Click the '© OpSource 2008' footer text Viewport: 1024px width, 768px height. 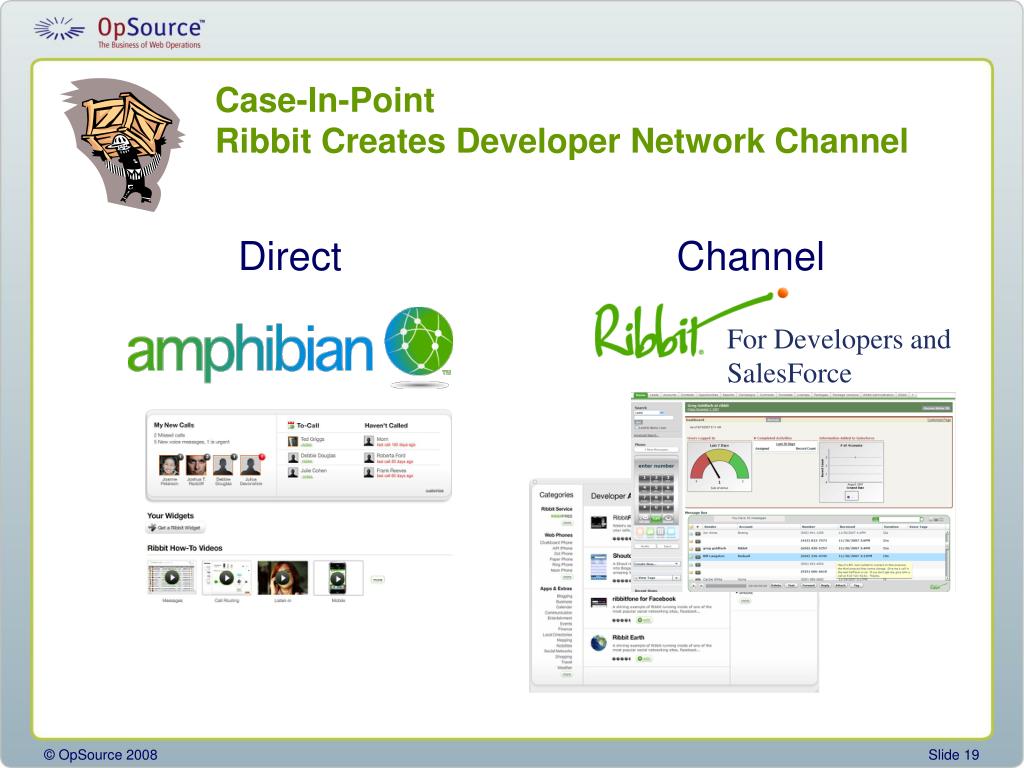pyautogui.click(x=101, y=754)
